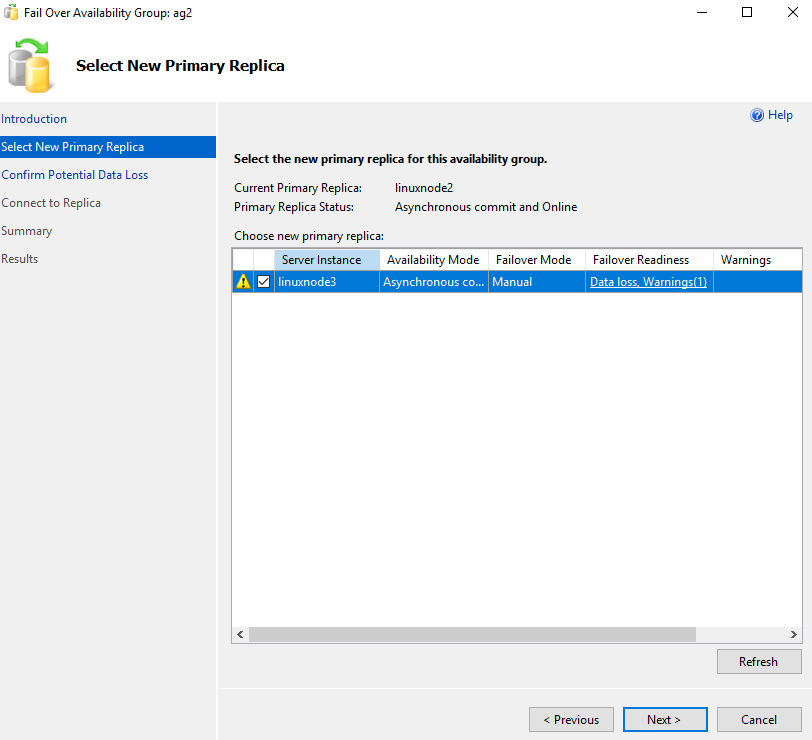Go to the Select New Primary Replica step
The width and height of the screenshot is (812, 740).
pyautogui.click(x=108, y=147)
